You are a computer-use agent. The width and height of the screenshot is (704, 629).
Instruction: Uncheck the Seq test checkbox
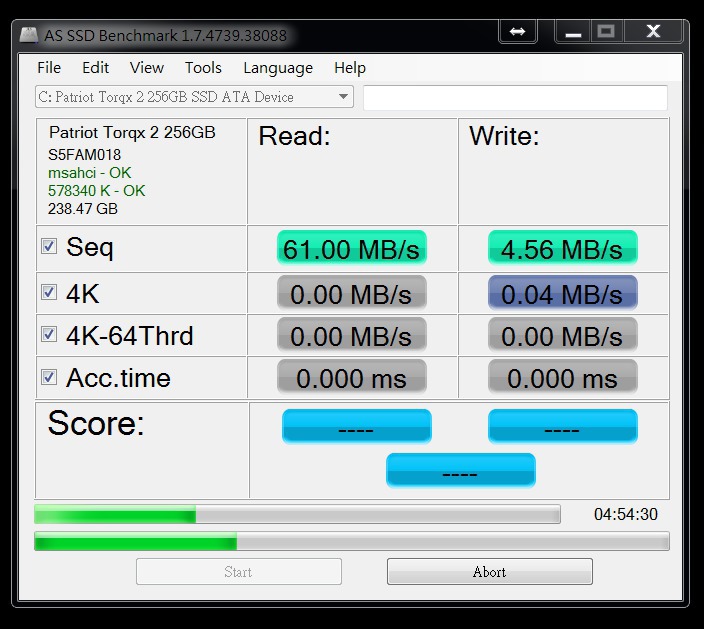click(49, 246)
